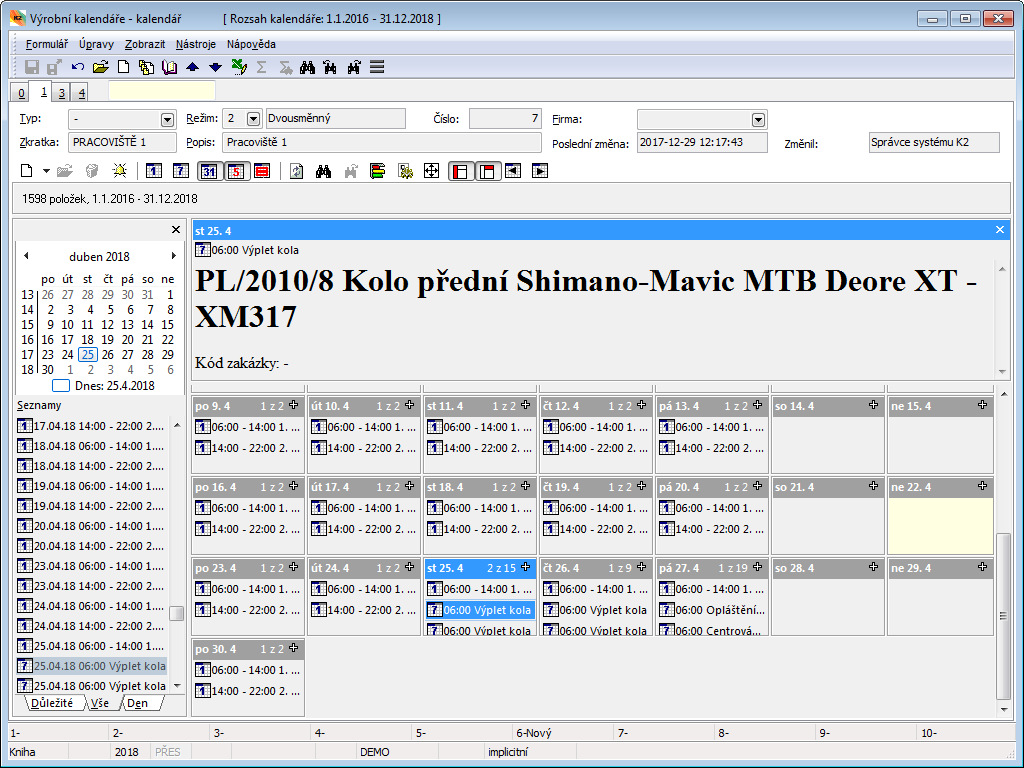The width and height of the screenshot is (1024, 768).
Task: Move to the previous record with the up arrow
Action: point(193,67)
